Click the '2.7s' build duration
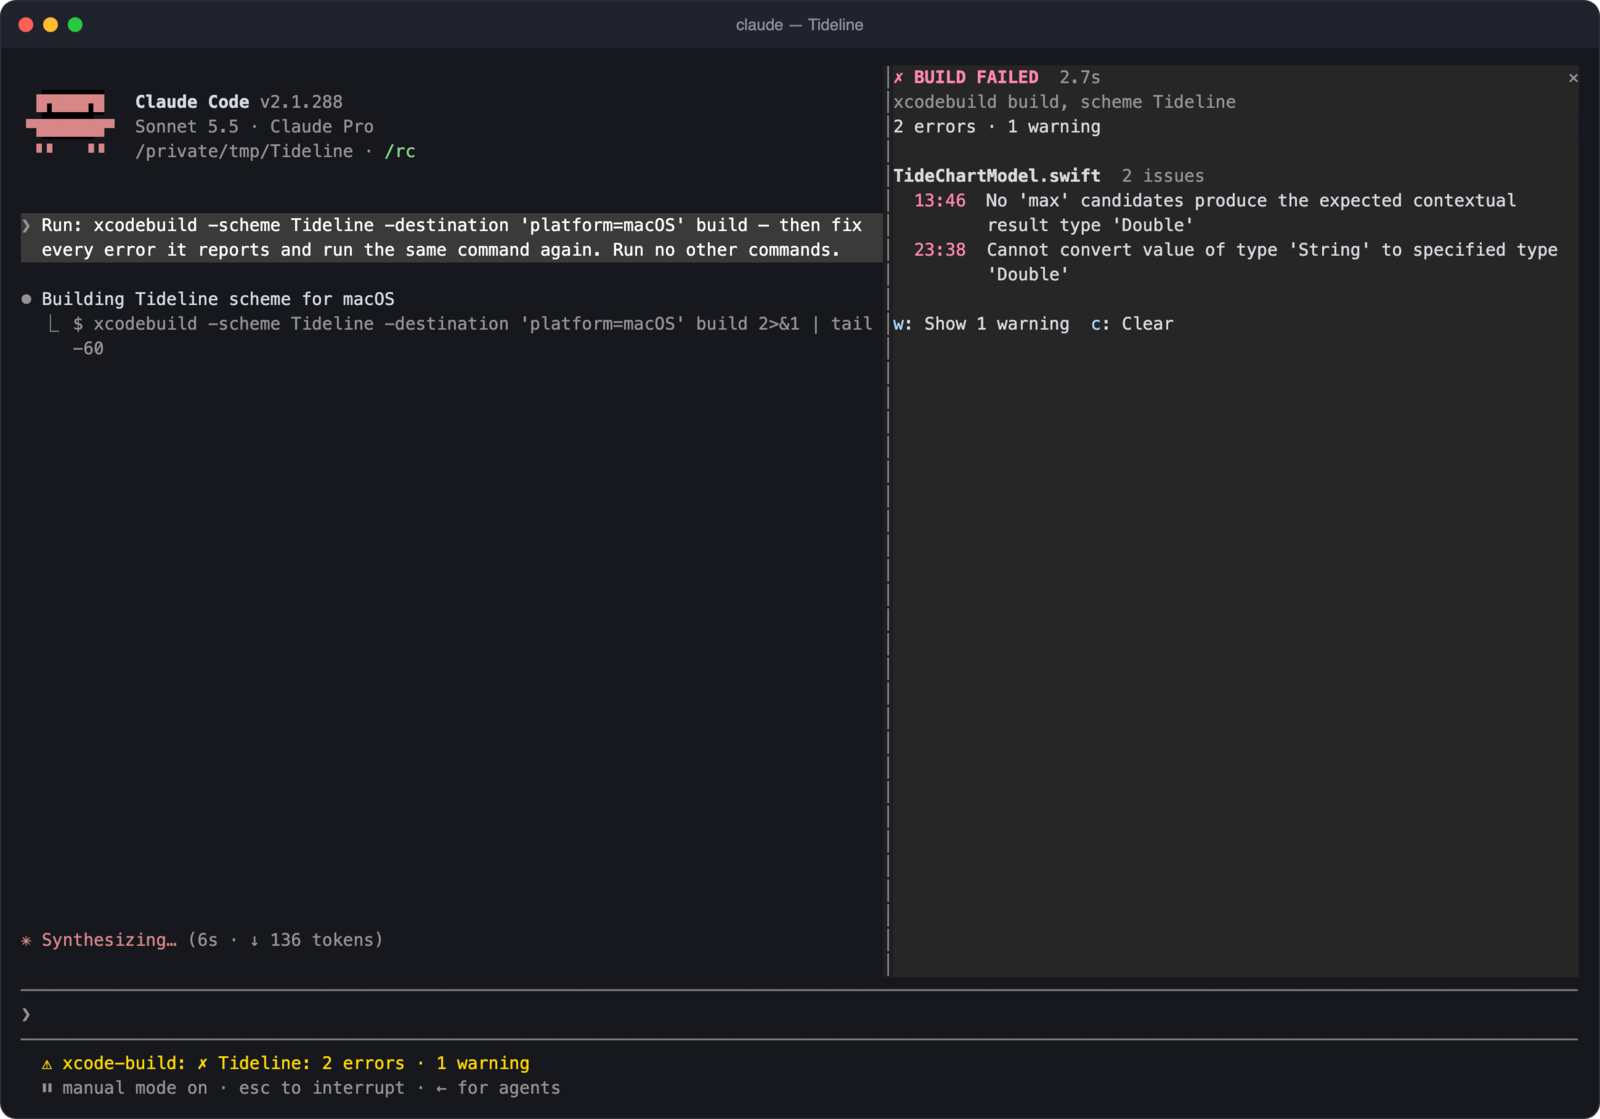The height and width of the screenshot is (1119, 1600). (x=1080, y=77)
